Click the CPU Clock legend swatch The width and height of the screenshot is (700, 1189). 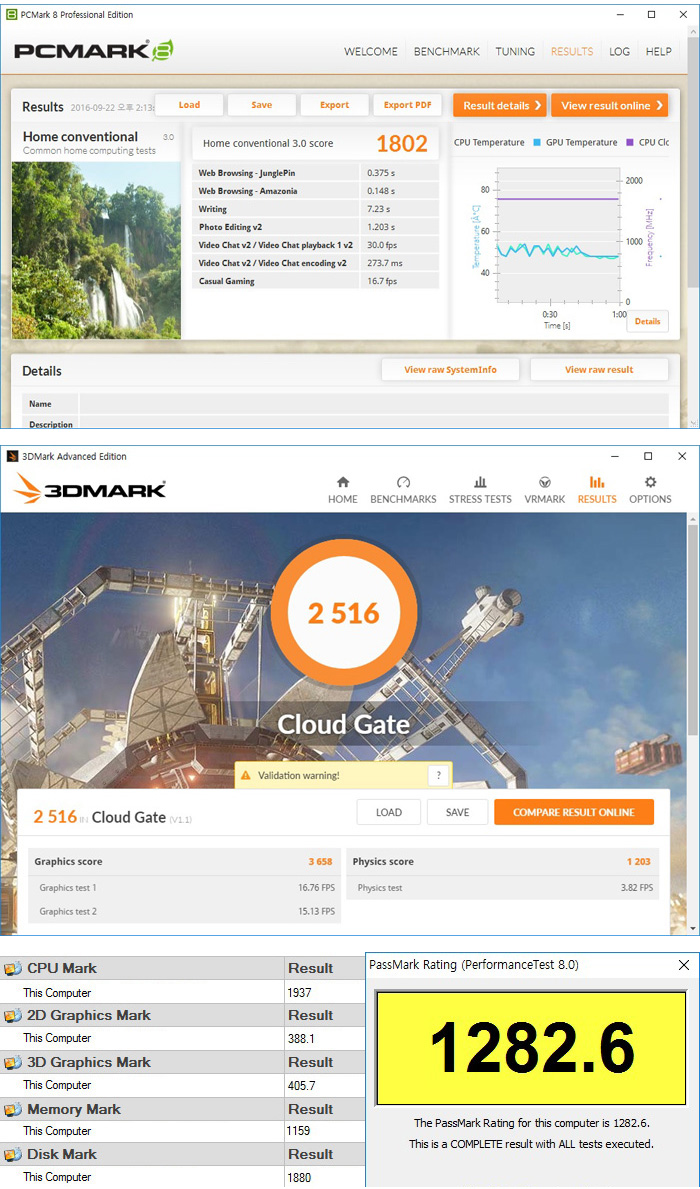[630, 143]
